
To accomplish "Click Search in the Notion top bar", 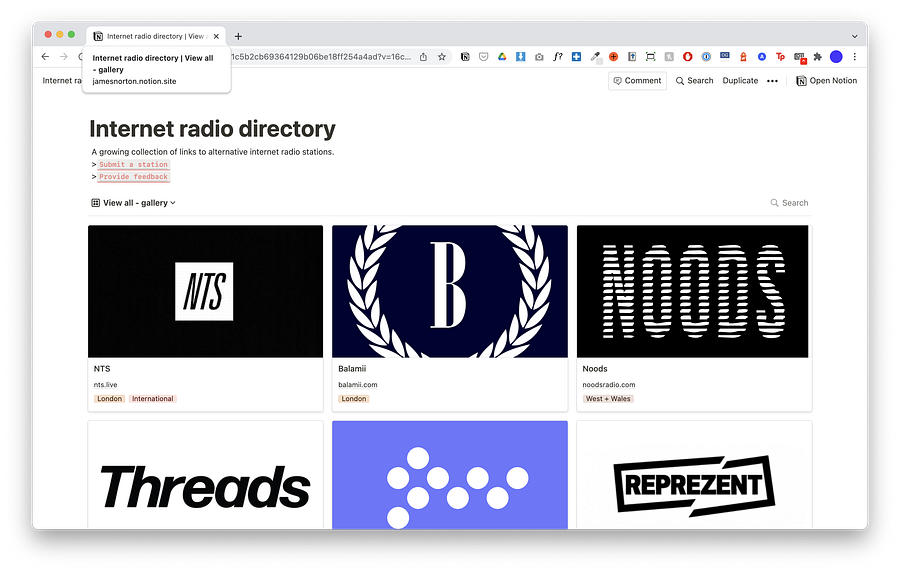I will point(695,81).
